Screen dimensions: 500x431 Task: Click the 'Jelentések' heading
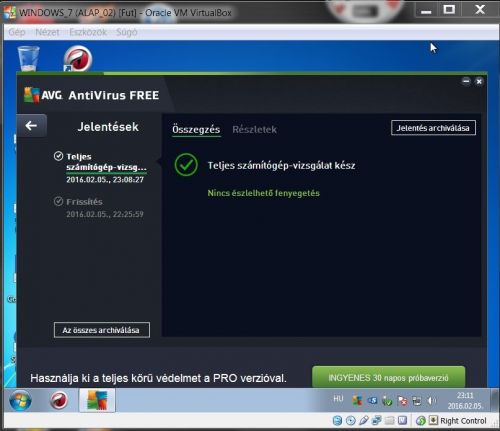point(108,127)
